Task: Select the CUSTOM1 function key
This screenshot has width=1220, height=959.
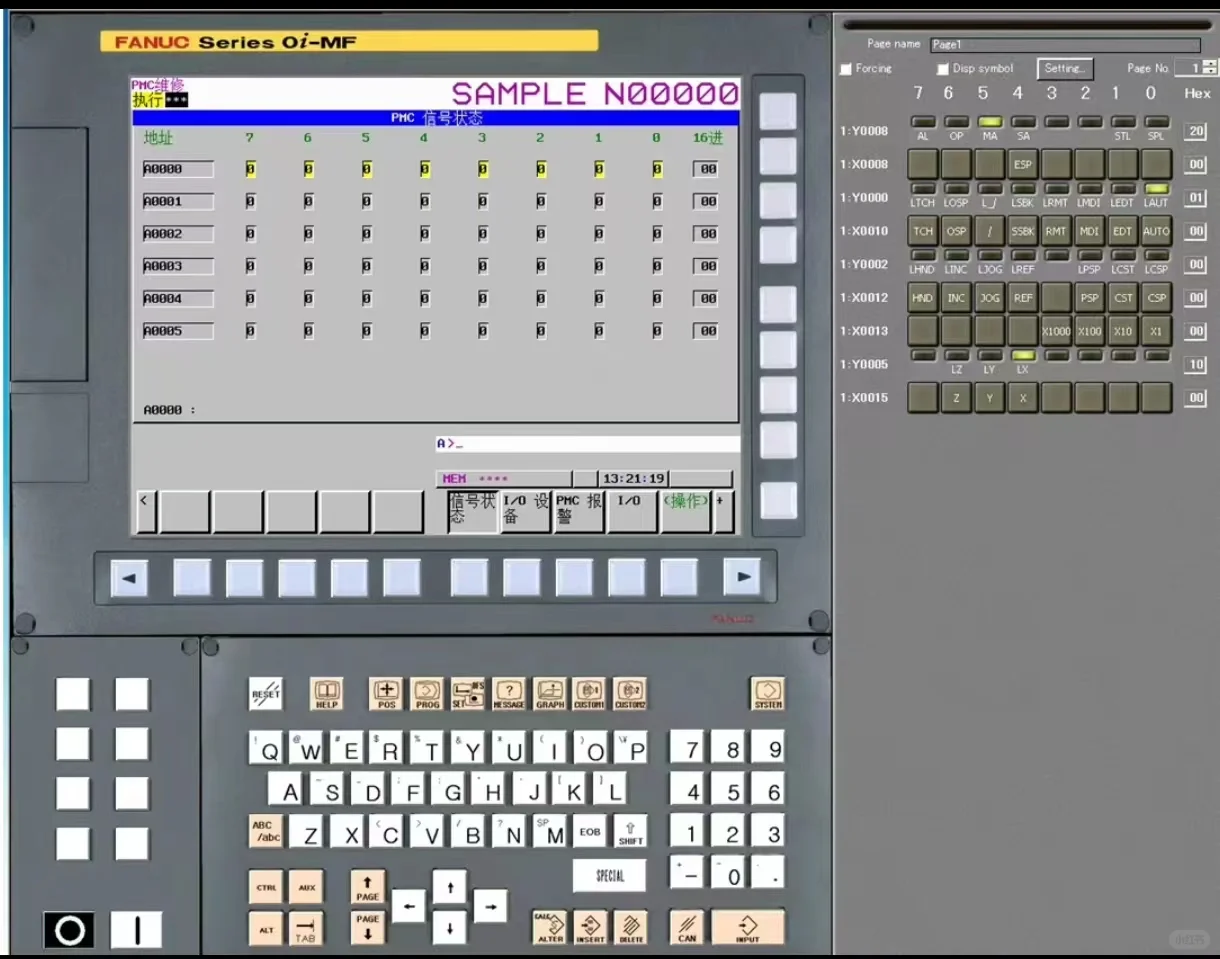Action: (589, 693)
